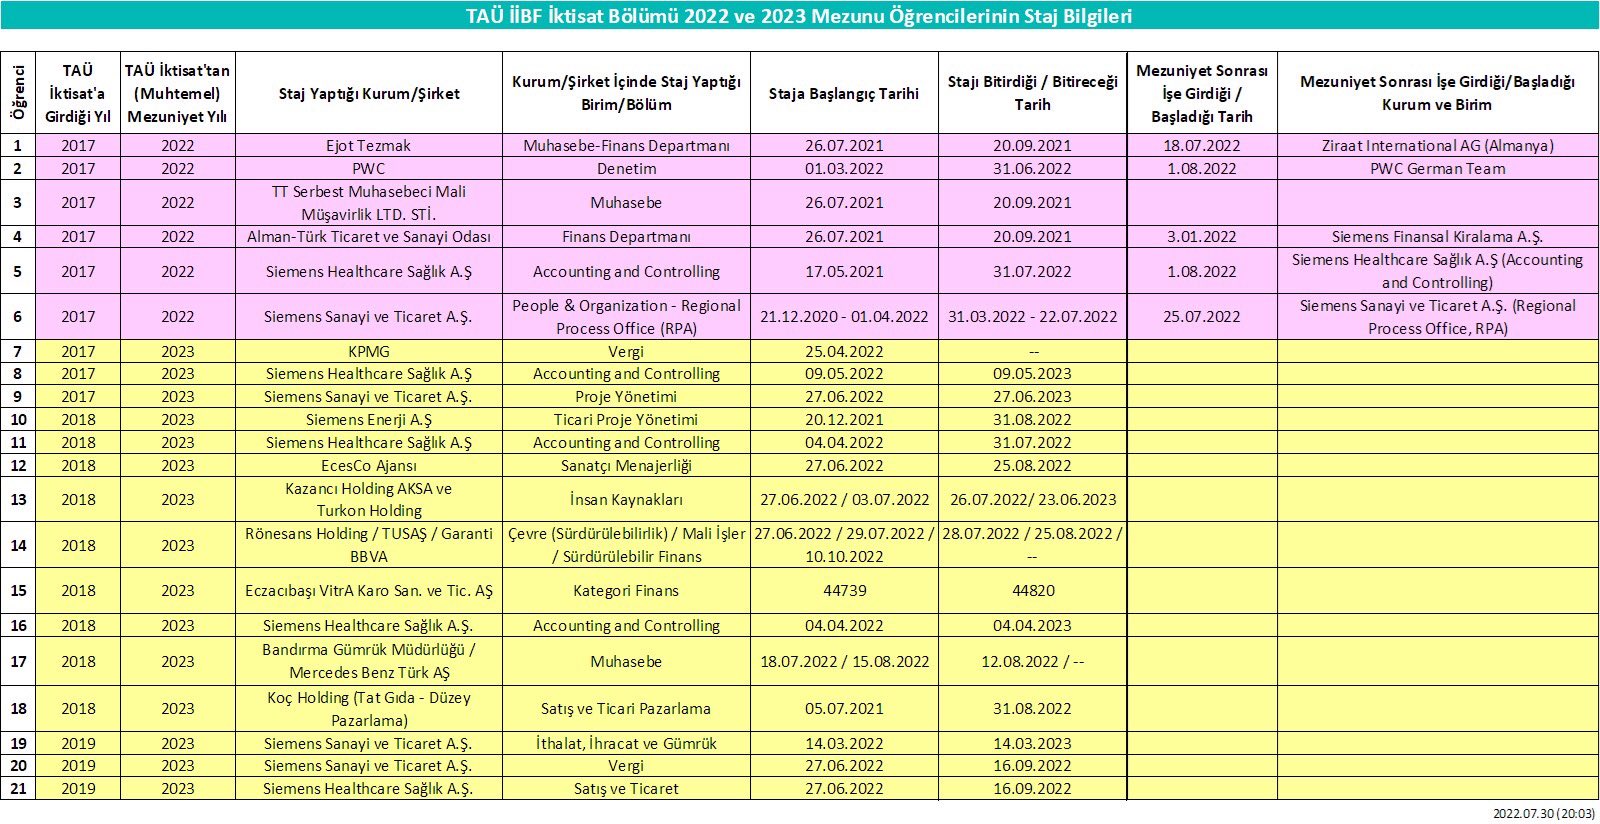The height and width of the screenshot is (824, 1600).
Task: Click the '09.05.2023' end date cell
Action: point(1032,373)
